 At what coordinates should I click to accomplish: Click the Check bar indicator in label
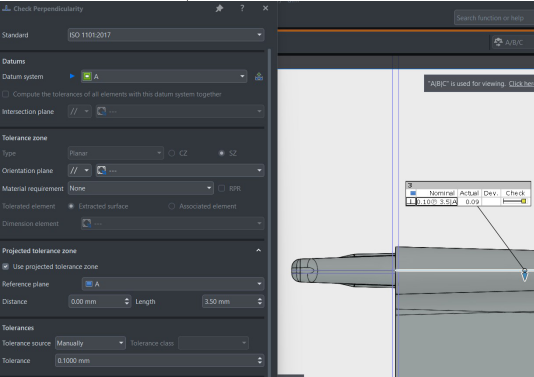pyautogui.click(x=515, y=202)
